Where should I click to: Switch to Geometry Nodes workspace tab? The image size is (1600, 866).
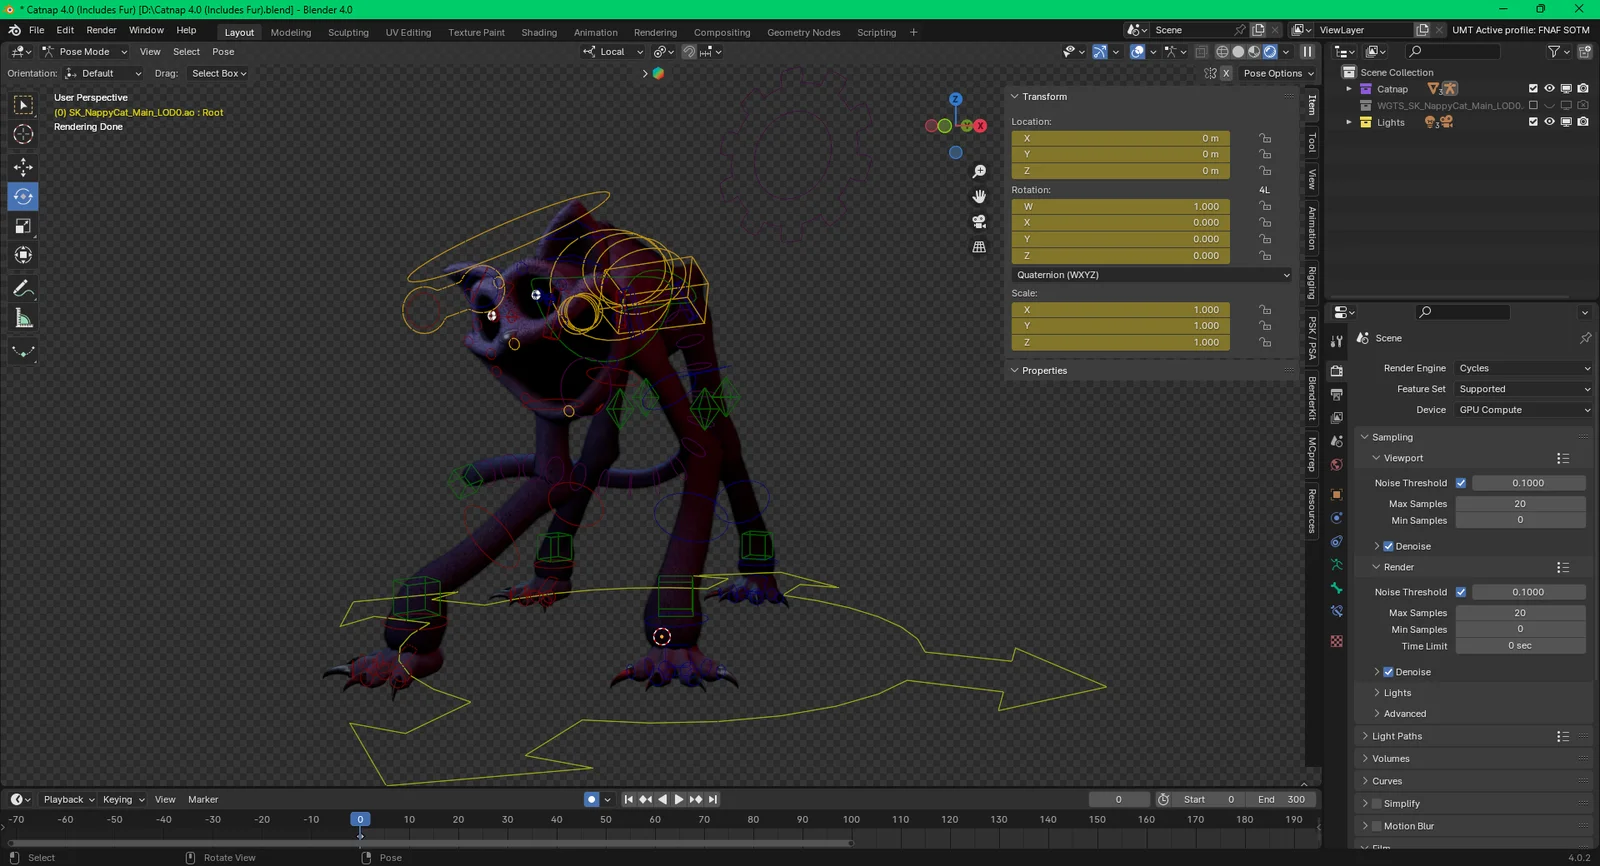[x=803, y=32]
